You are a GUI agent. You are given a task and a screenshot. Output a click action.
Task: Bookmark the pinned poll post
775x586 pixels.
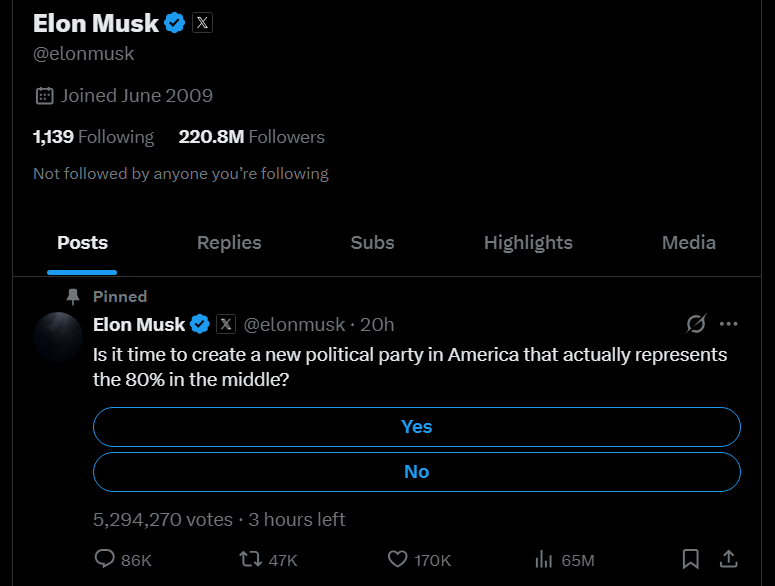click(x=690, y=559)
